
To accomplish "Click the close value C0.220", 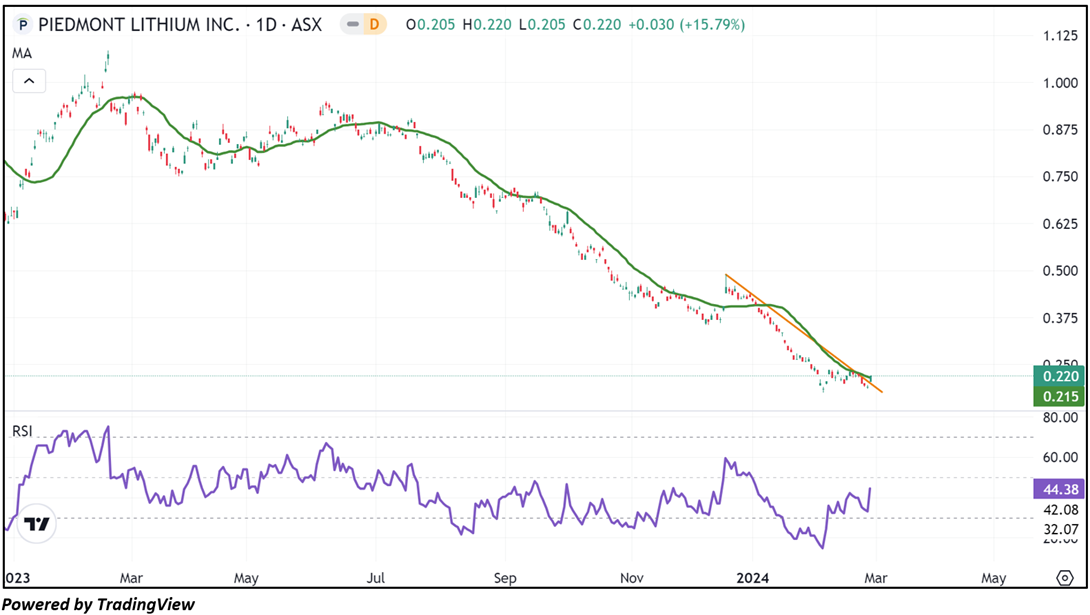I will [x=596, y=25].
